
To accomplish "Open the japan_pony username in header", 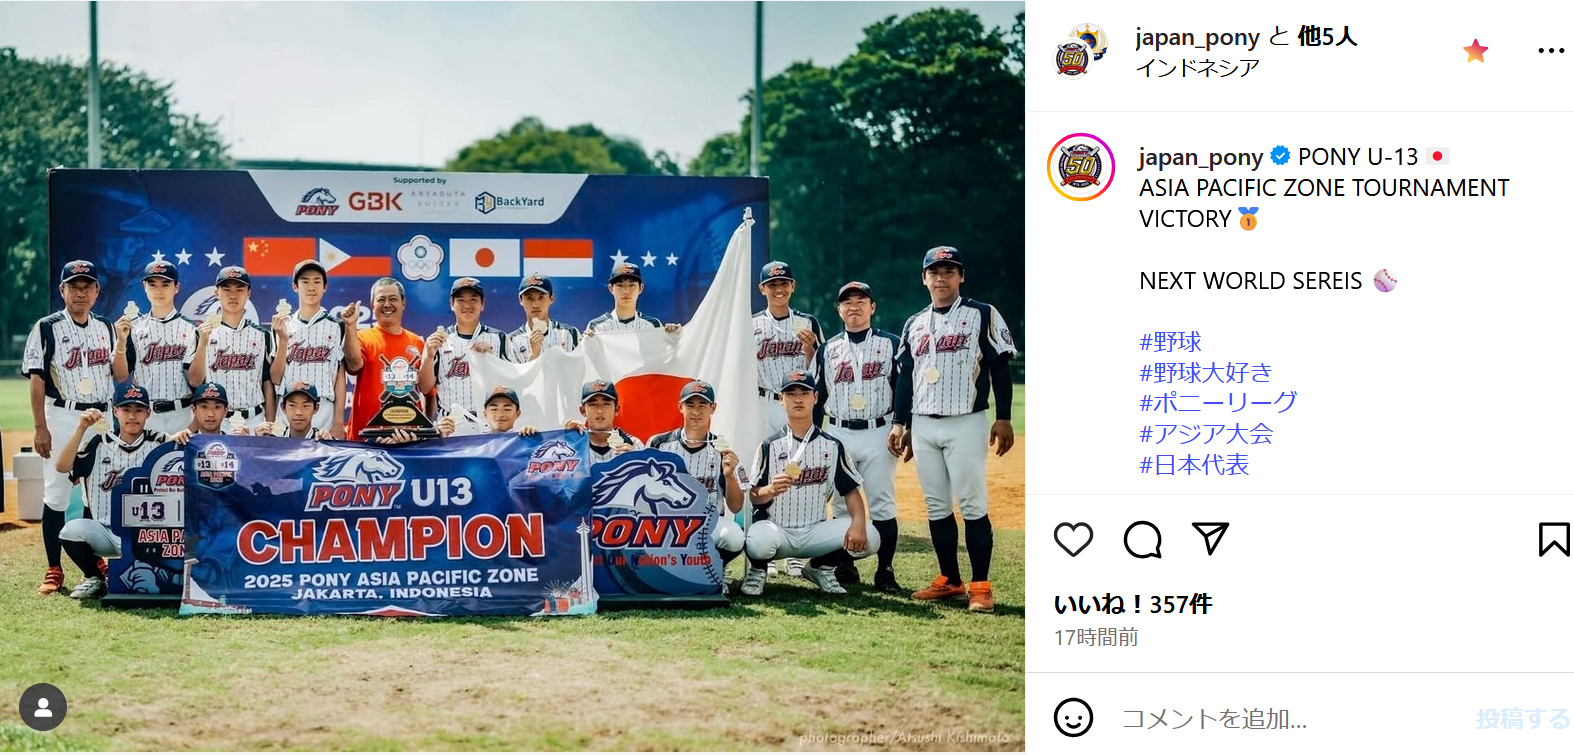I will coord(1197,37).
